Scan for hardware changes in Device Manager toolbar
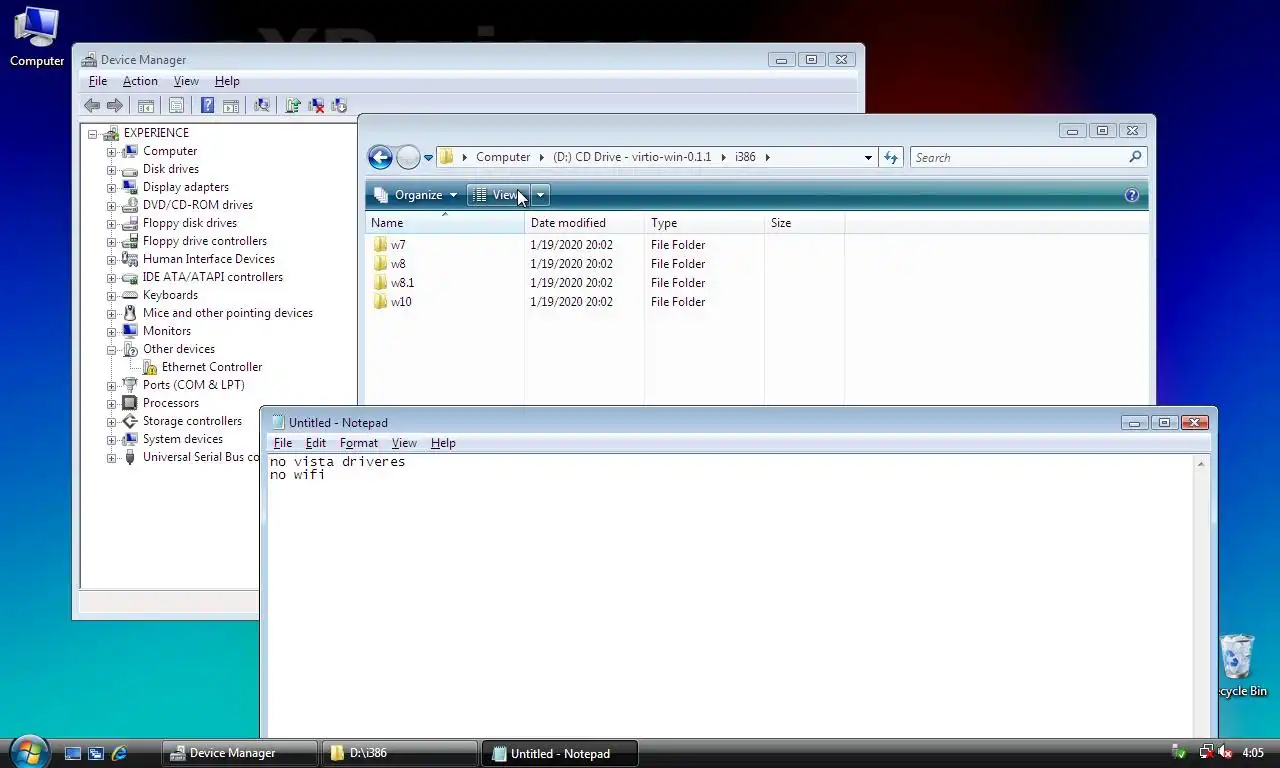The image size is (1280, 768). [x=262, y=105]
